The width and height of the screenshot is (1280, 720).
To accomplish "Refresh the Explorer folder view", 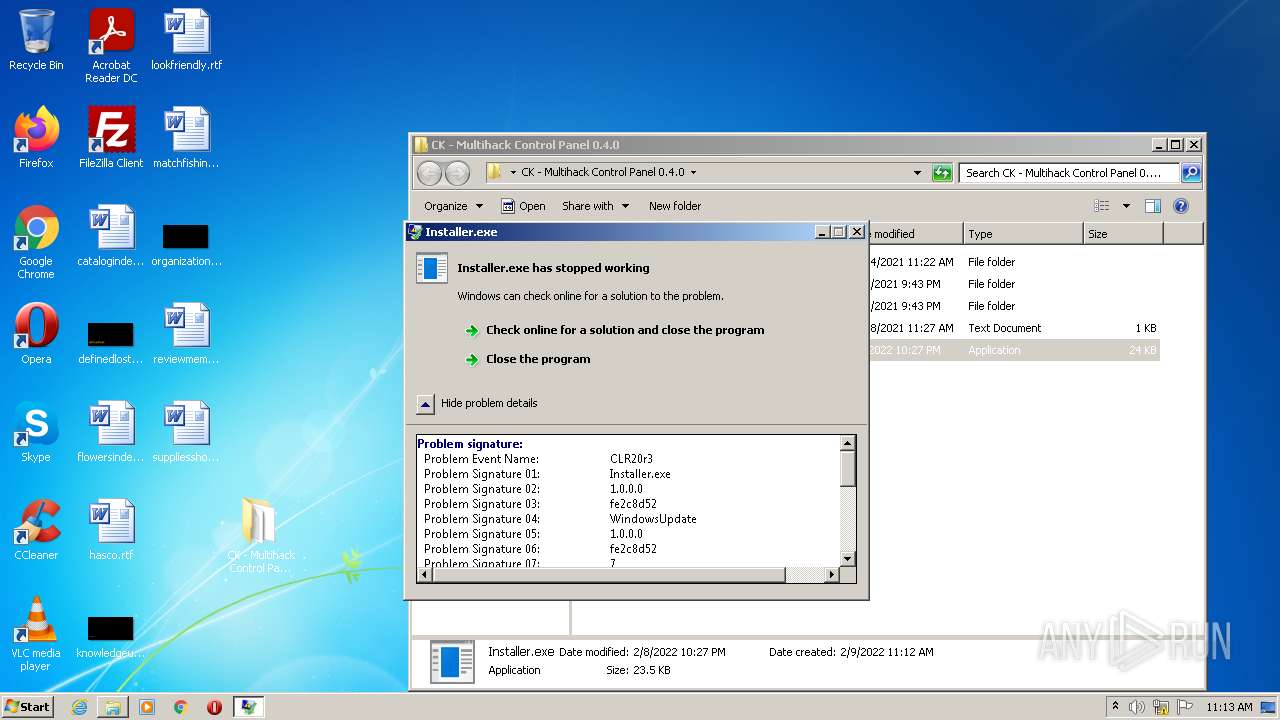I will coord(942,173).
